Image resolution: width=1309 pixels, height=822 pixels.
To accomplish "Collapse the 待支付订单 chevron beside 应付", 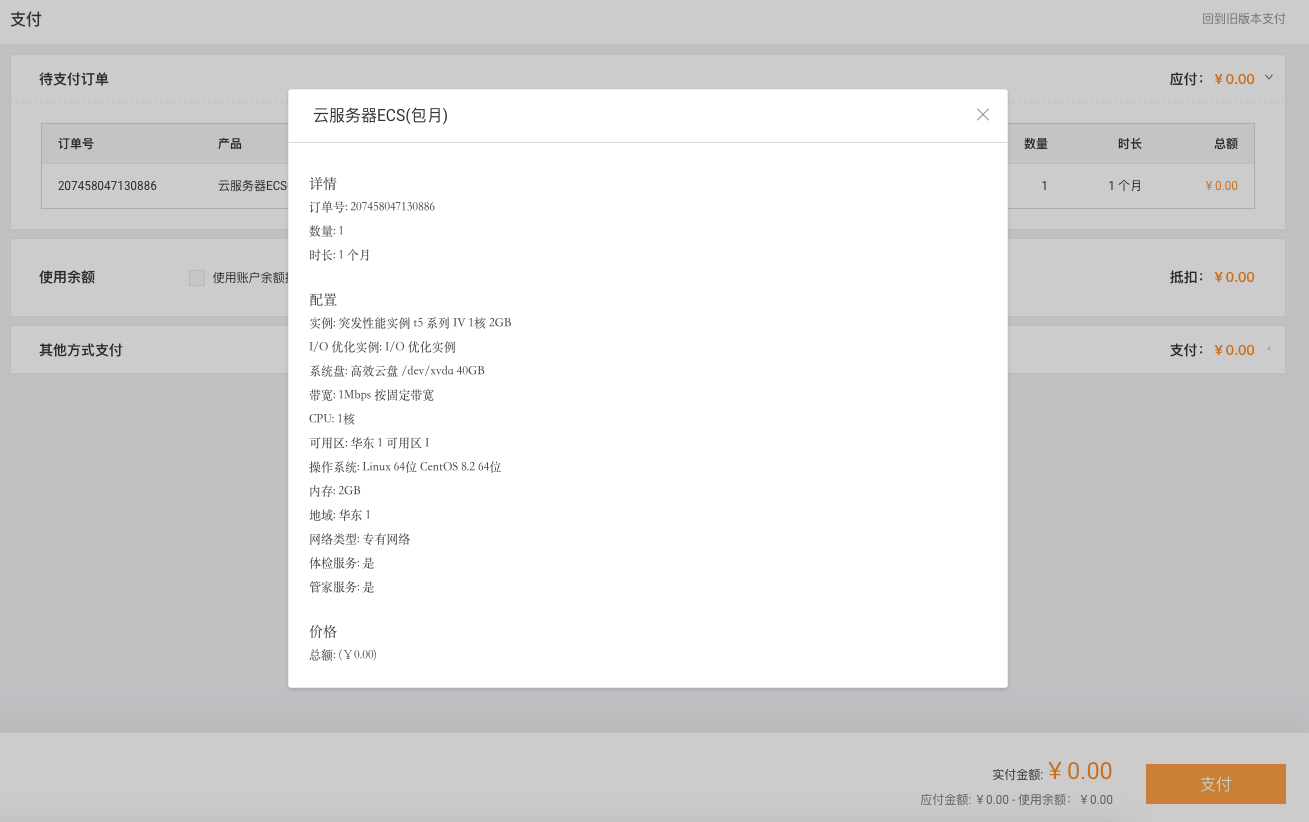I will 1269,77.
